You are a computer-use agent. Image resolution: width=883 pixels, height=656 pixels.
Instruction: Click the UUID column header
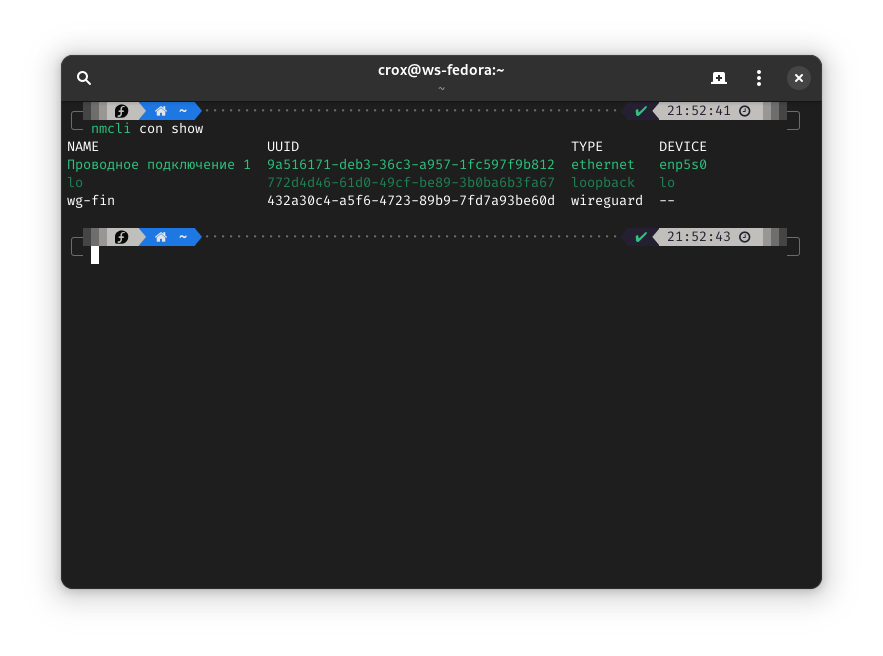(283, 147)
